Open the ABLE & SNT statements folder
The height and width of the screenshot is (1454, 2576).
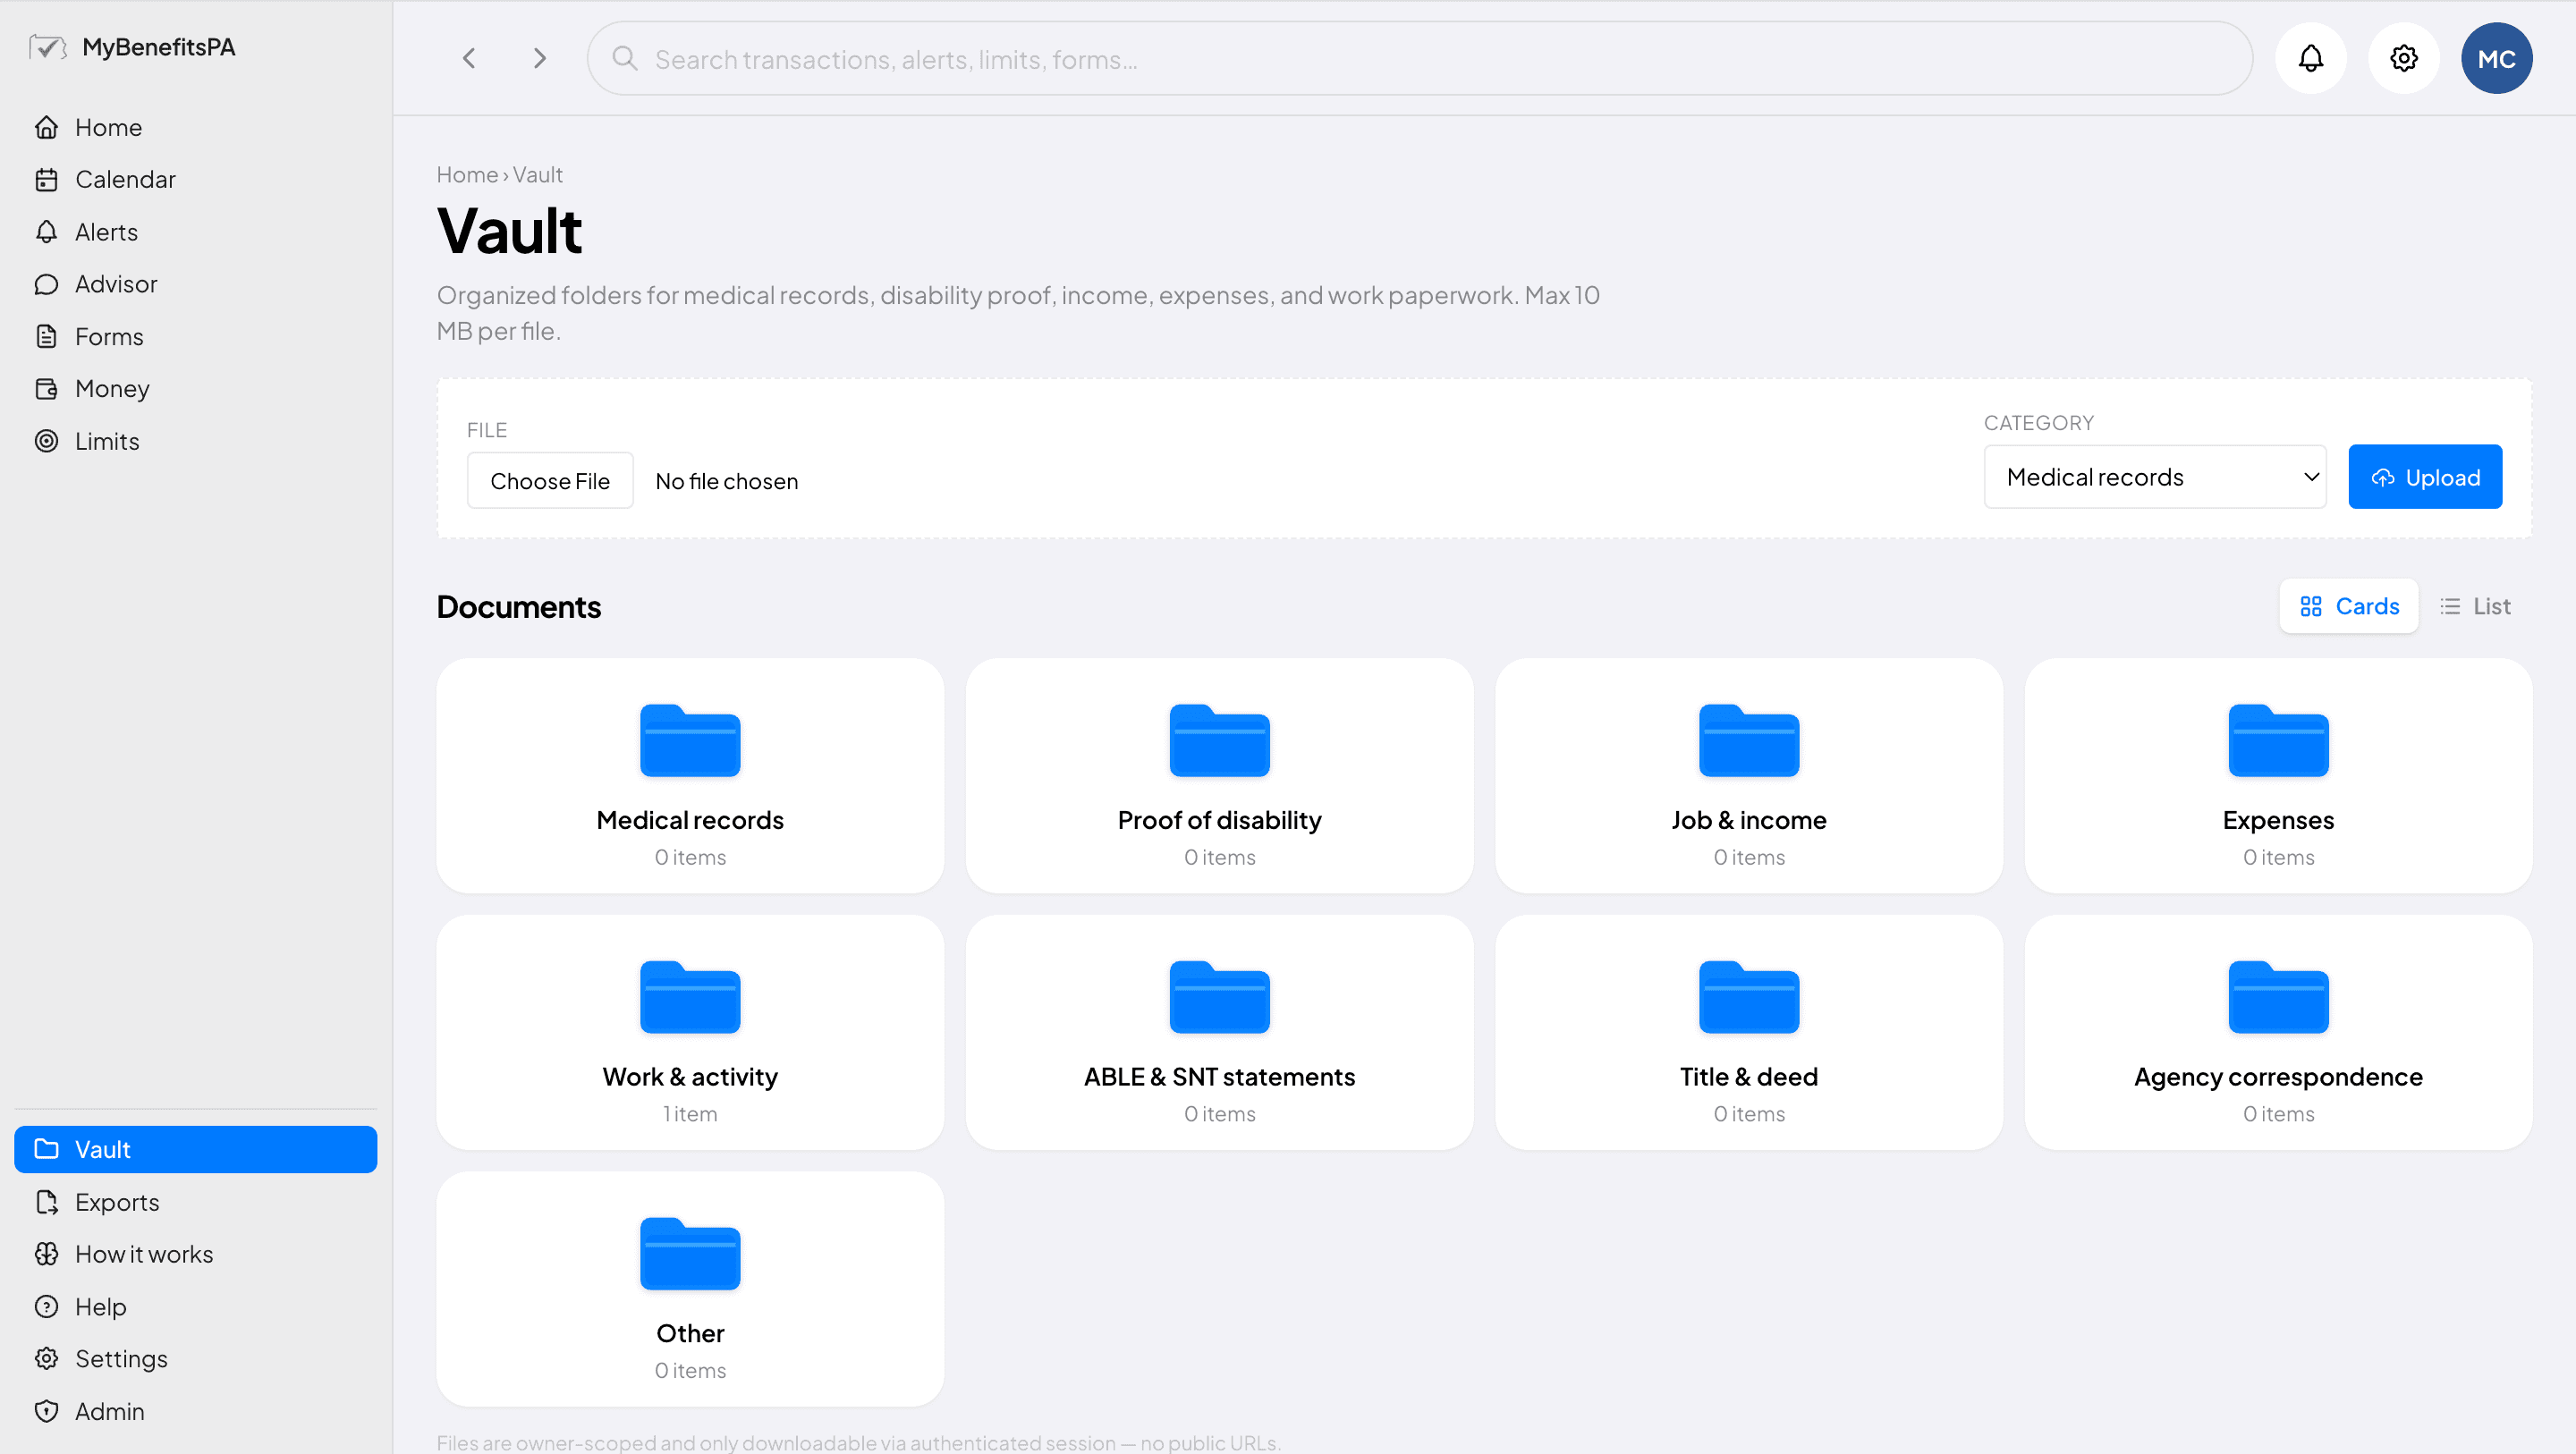1219,1032
